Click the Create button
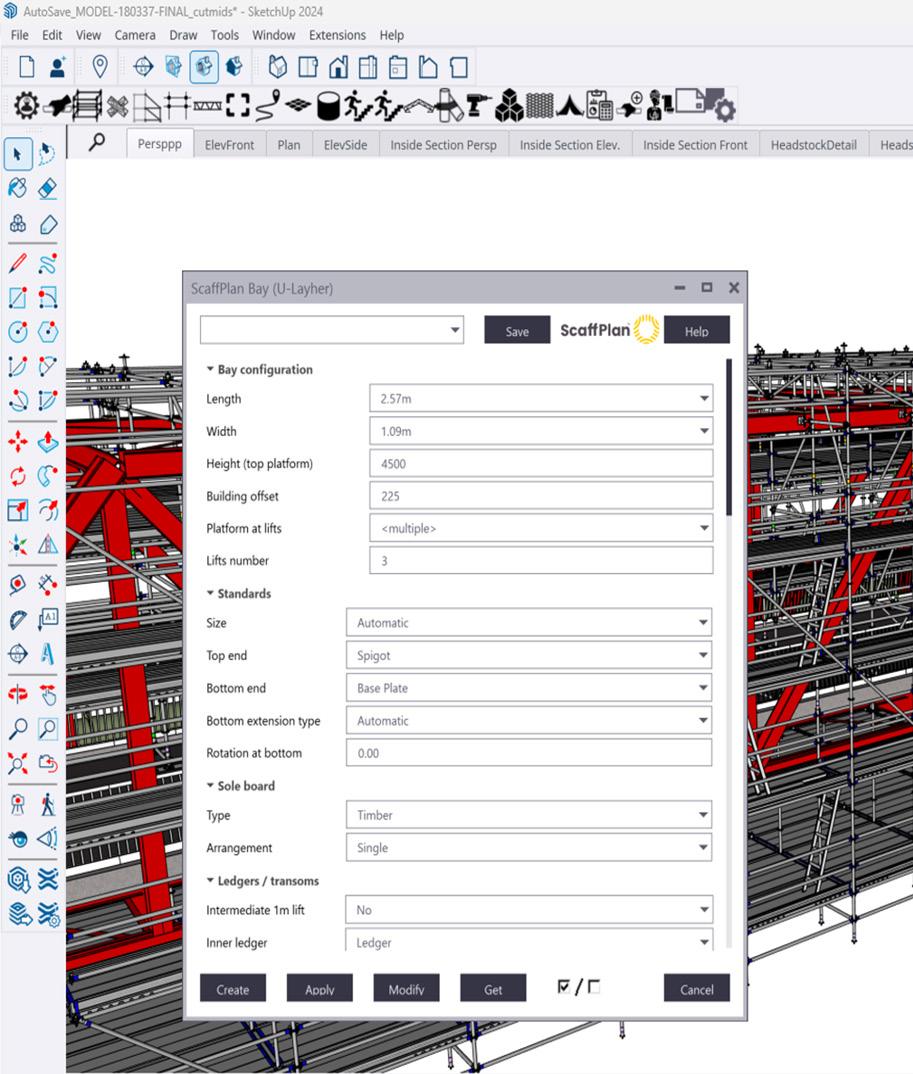Viewport: 913px width, 1074px height. [x=233, y=988]
